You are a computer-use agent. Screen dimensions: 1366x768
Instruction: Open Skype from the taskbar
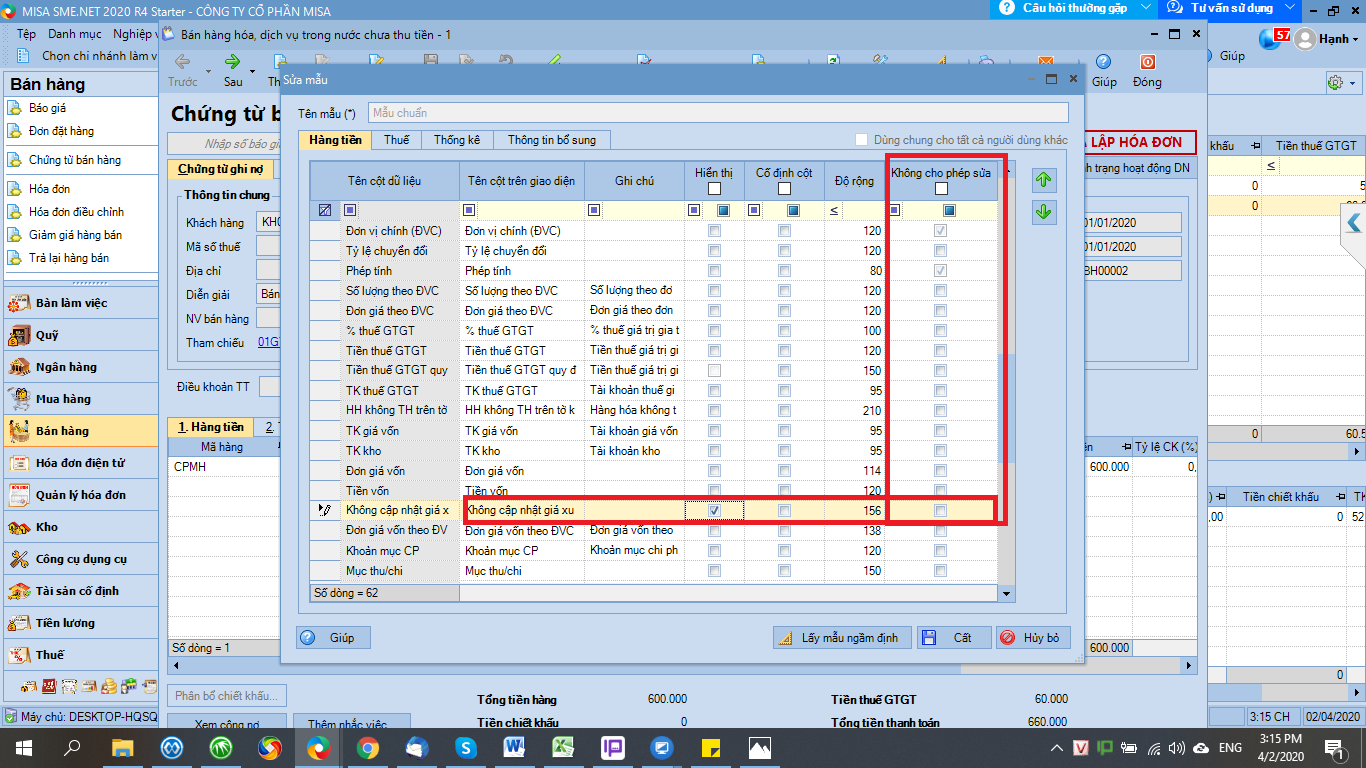tap(465, 747)
